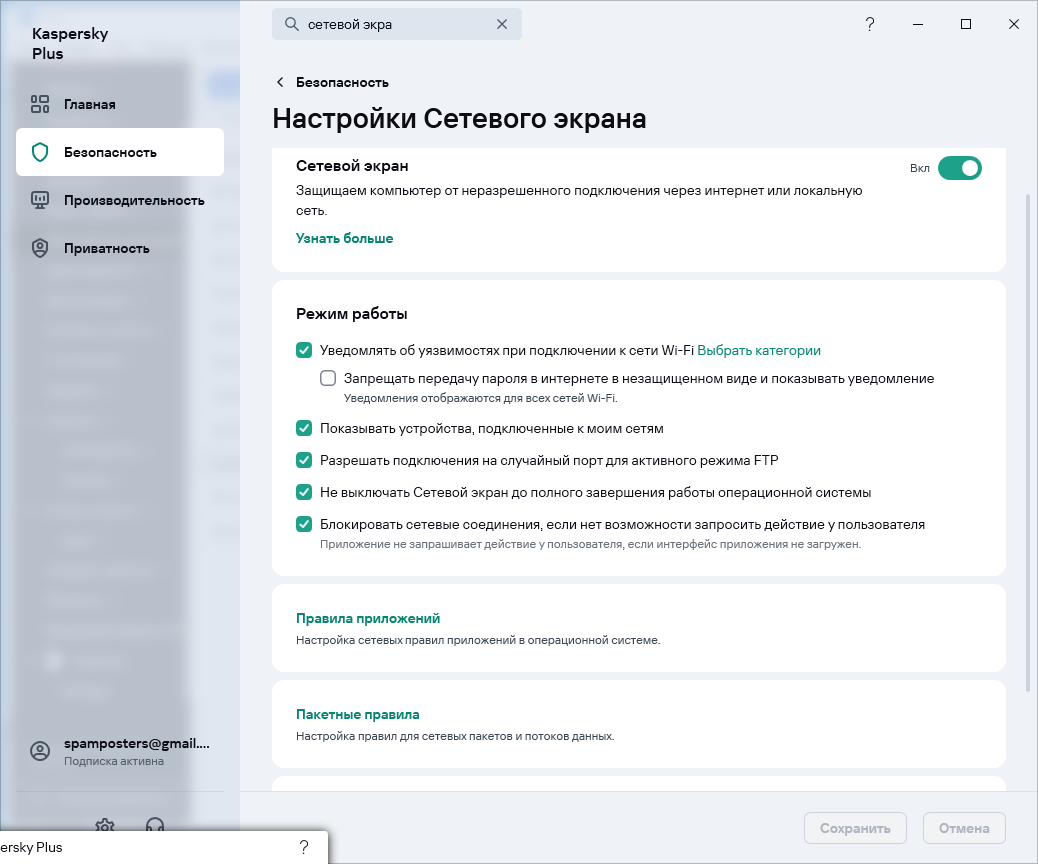Uncheck Wi-Fi vulnerability notification checkbox

(x=304, y=350)
